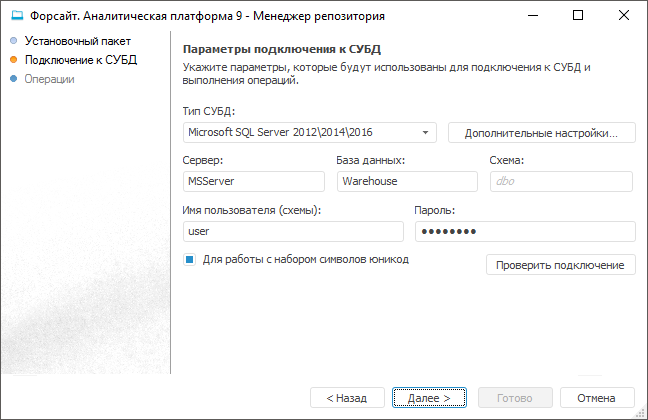Screen dimensions: 648x420
Task: Click the База данных input field
Action: point(407,181)
